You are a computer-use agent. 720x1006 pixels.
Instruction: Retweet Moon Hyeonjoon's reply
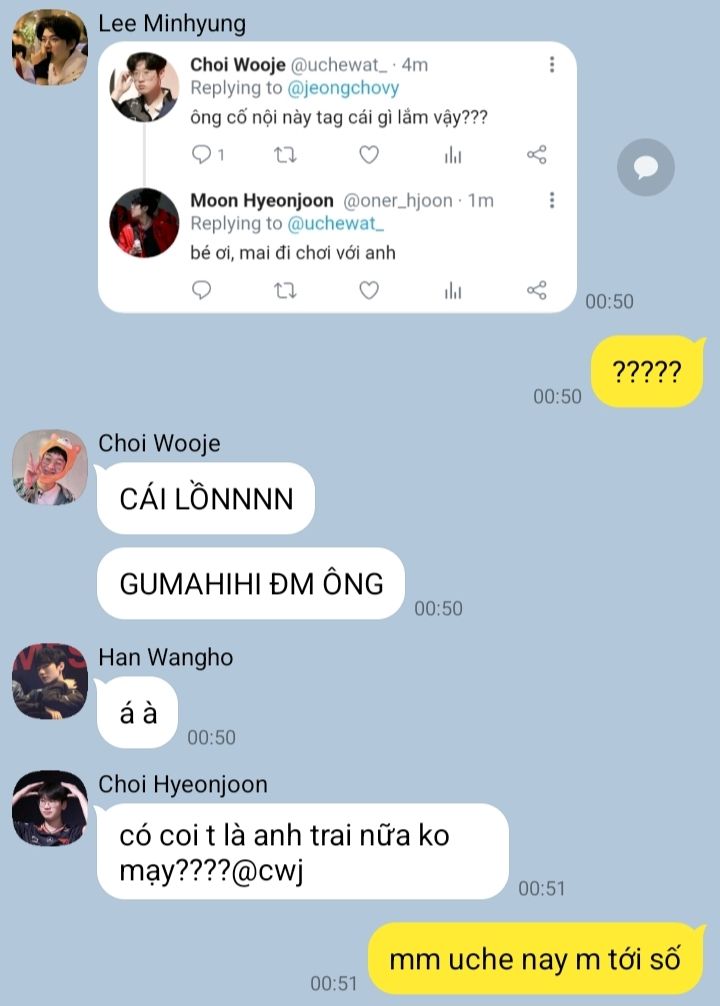[285, 291]
